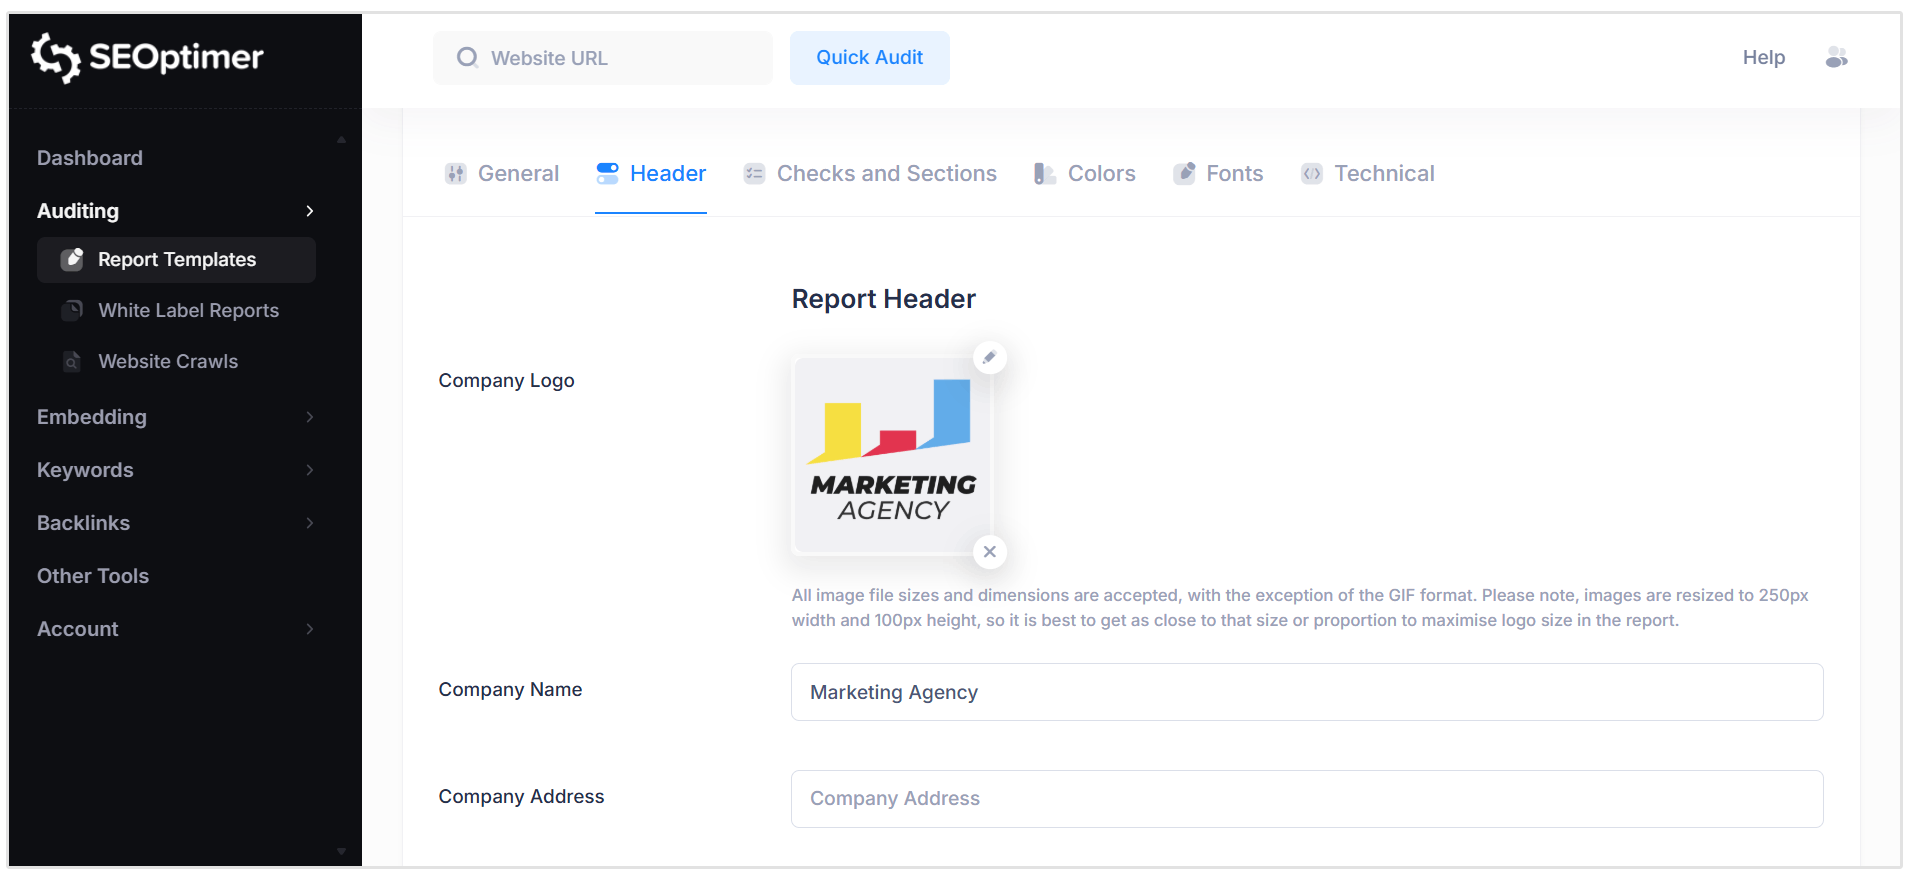
Task: Click the pencil edit icon on logo
Action: 989,357
